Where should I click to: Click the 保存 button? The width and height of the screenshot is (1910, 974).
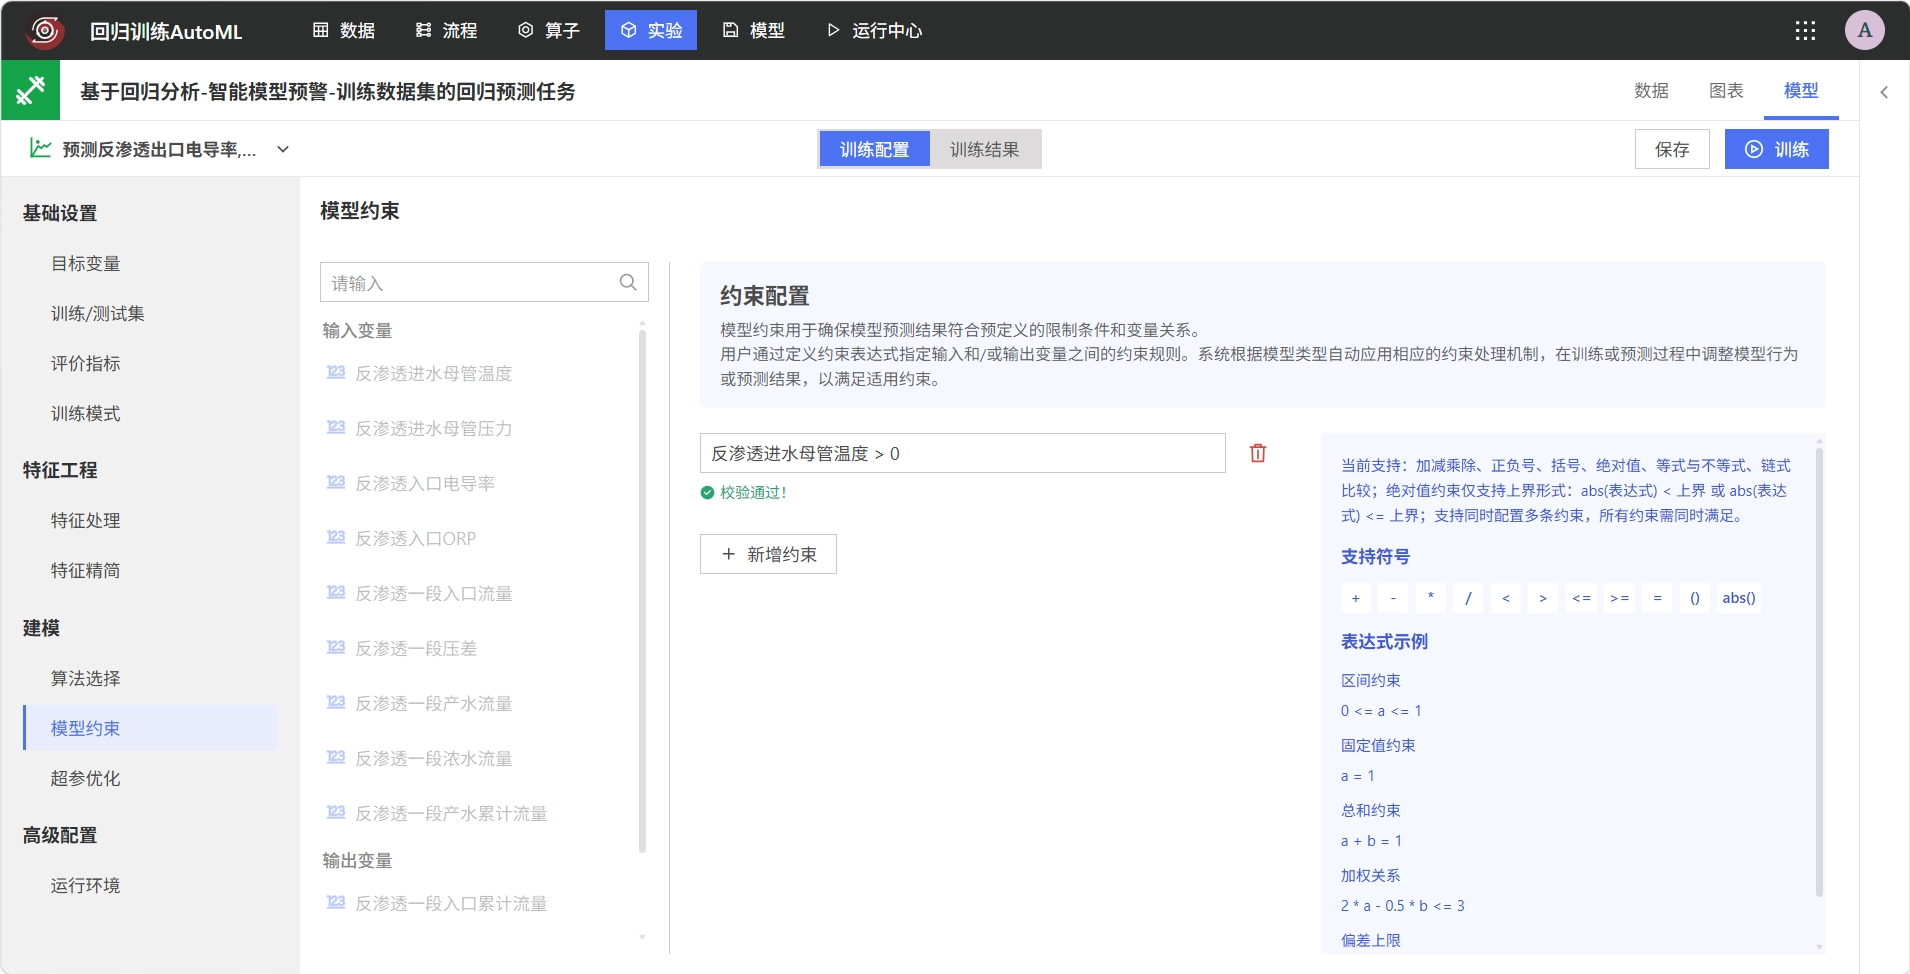[x=1672, y=149]
